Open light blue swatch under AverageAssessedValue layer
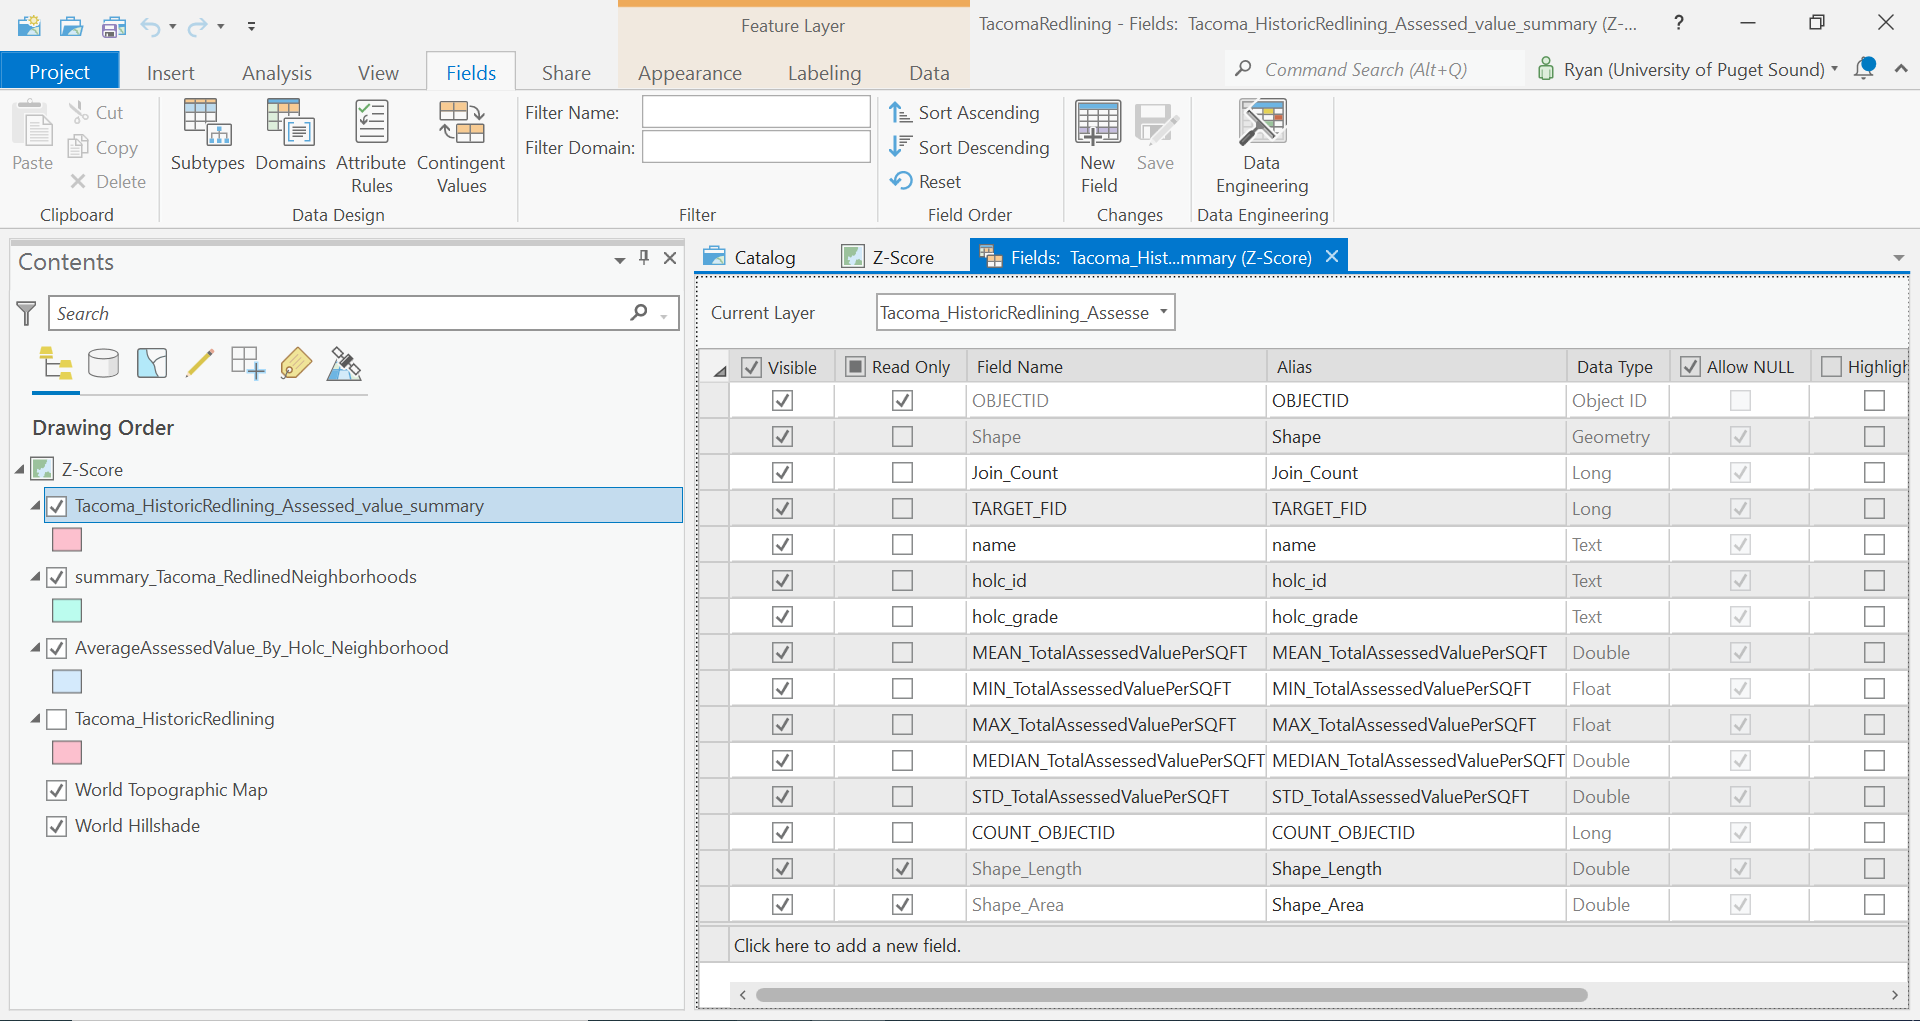1920x1021 pixels. (67, 682)
